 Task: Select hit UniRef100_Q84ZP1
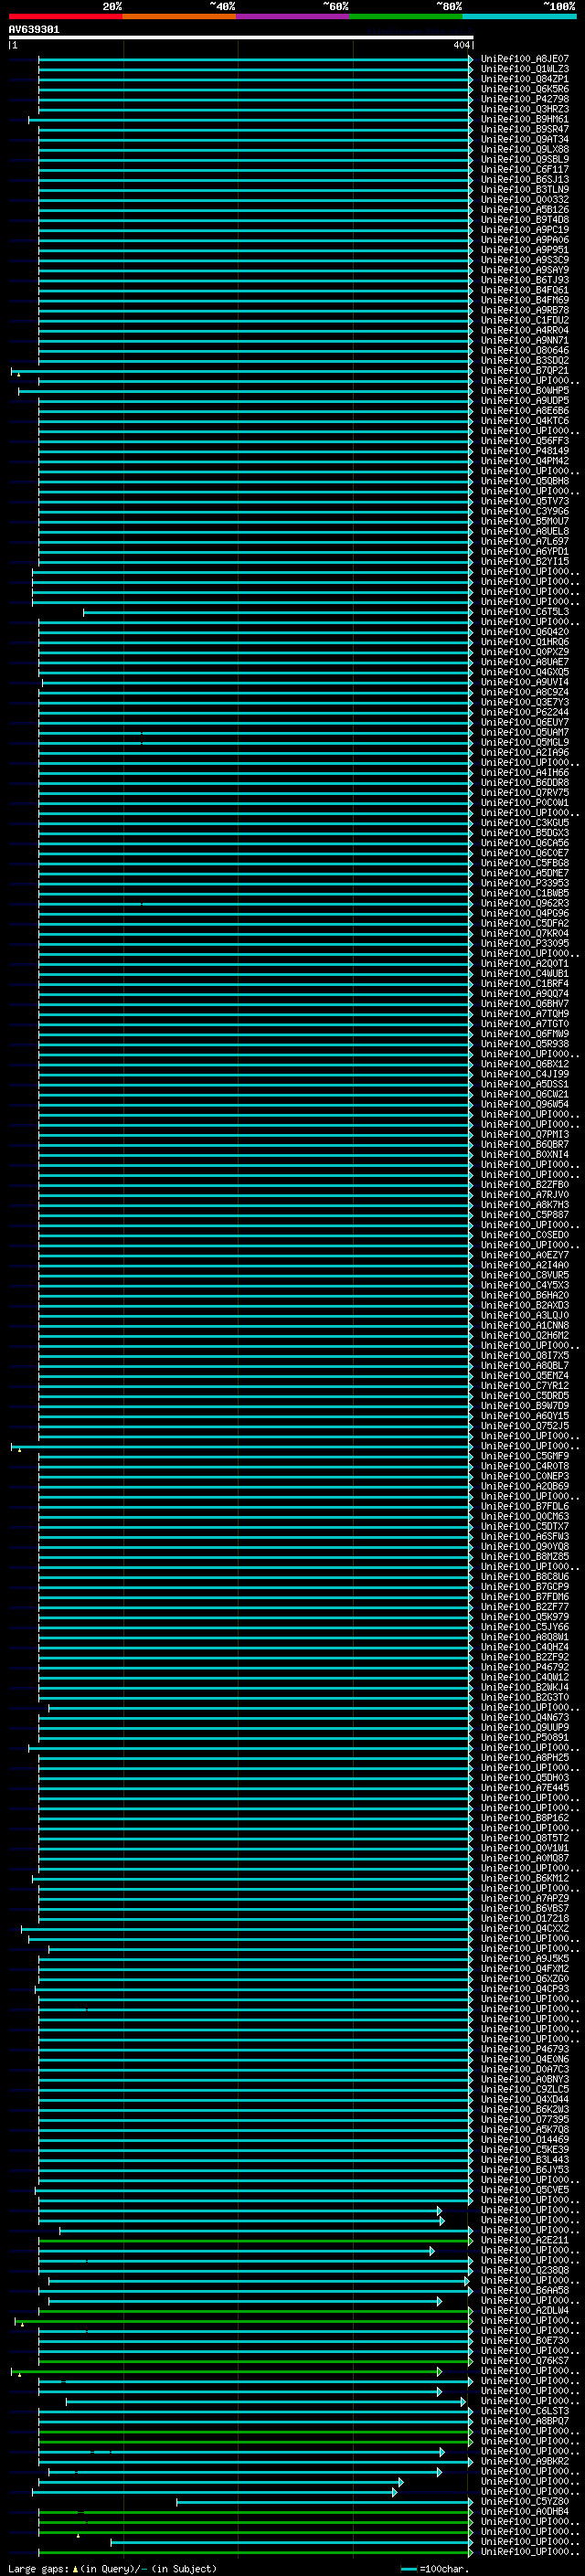click(524, 79)
